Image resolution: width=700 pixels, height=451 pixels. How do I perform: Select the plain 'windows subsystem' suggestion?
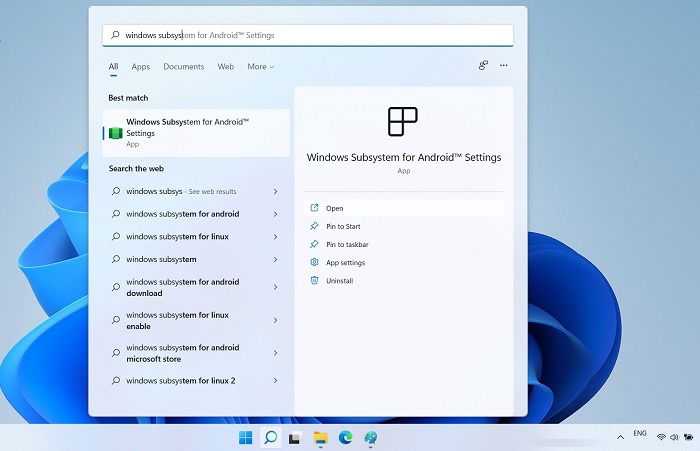click(196, 259)
